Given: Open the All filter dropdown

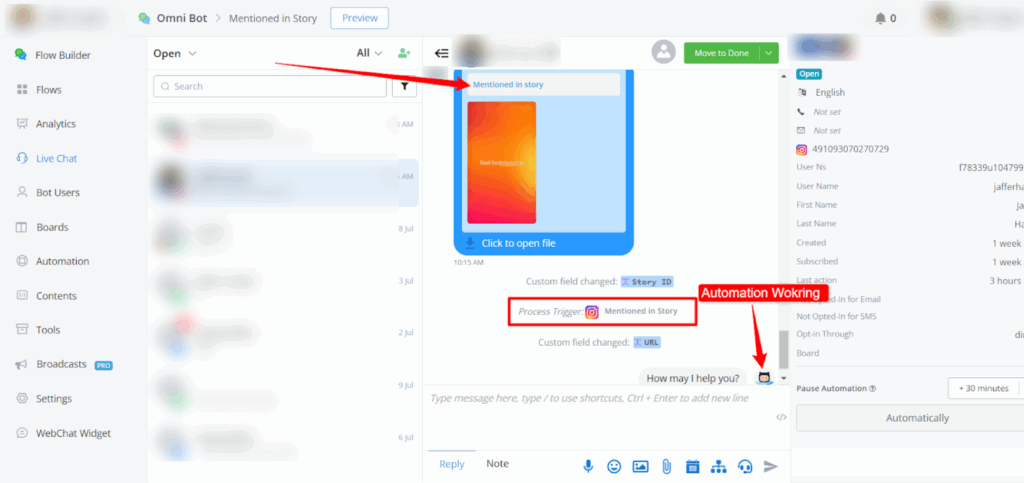Looking at the screenshot, I should coord(369,53).
